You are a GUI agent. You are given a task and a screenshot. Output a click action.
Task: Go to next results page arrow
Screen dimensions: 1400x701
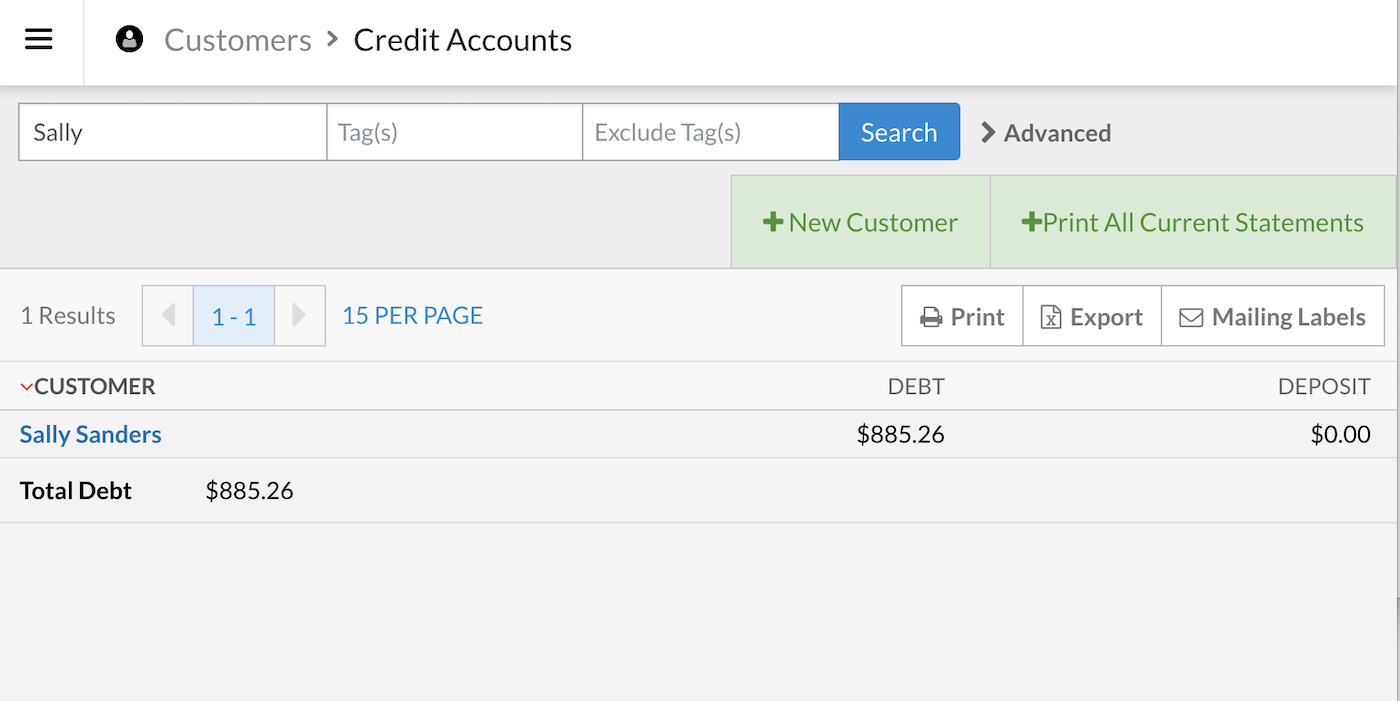[x=299, y=316]
